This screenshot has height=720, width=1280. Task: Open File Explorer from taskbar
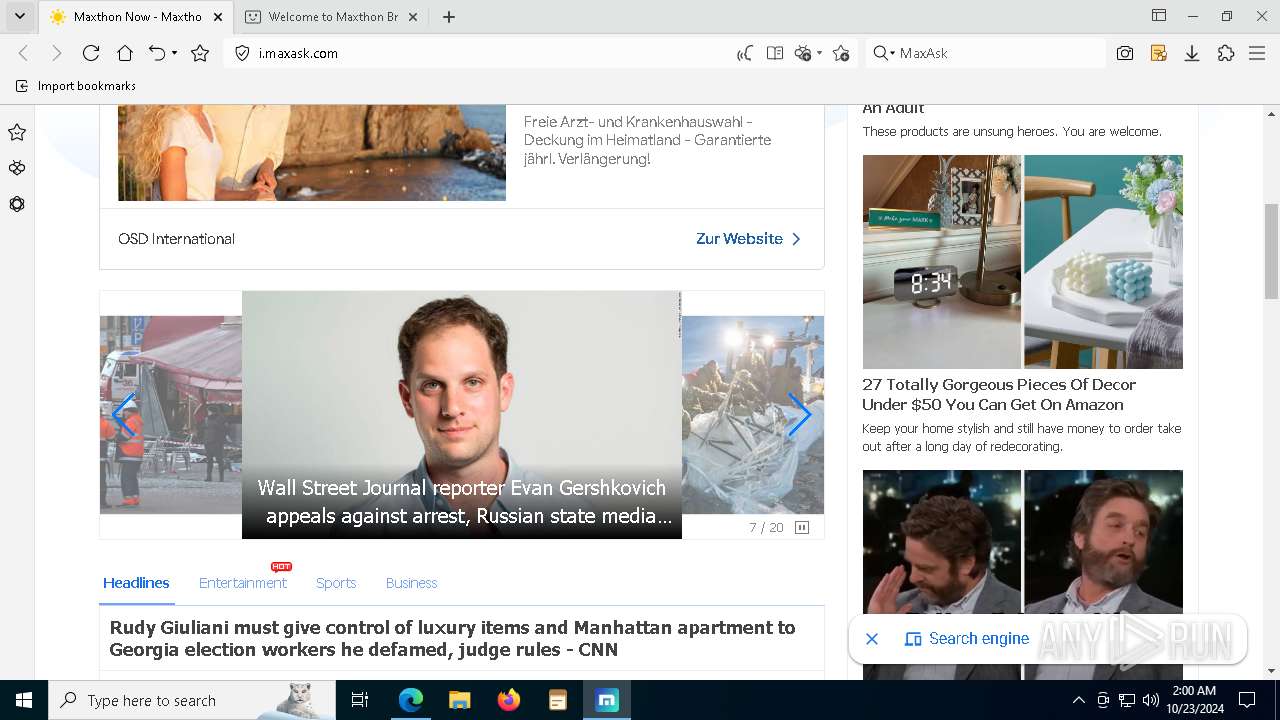click(x=460, y=700)
